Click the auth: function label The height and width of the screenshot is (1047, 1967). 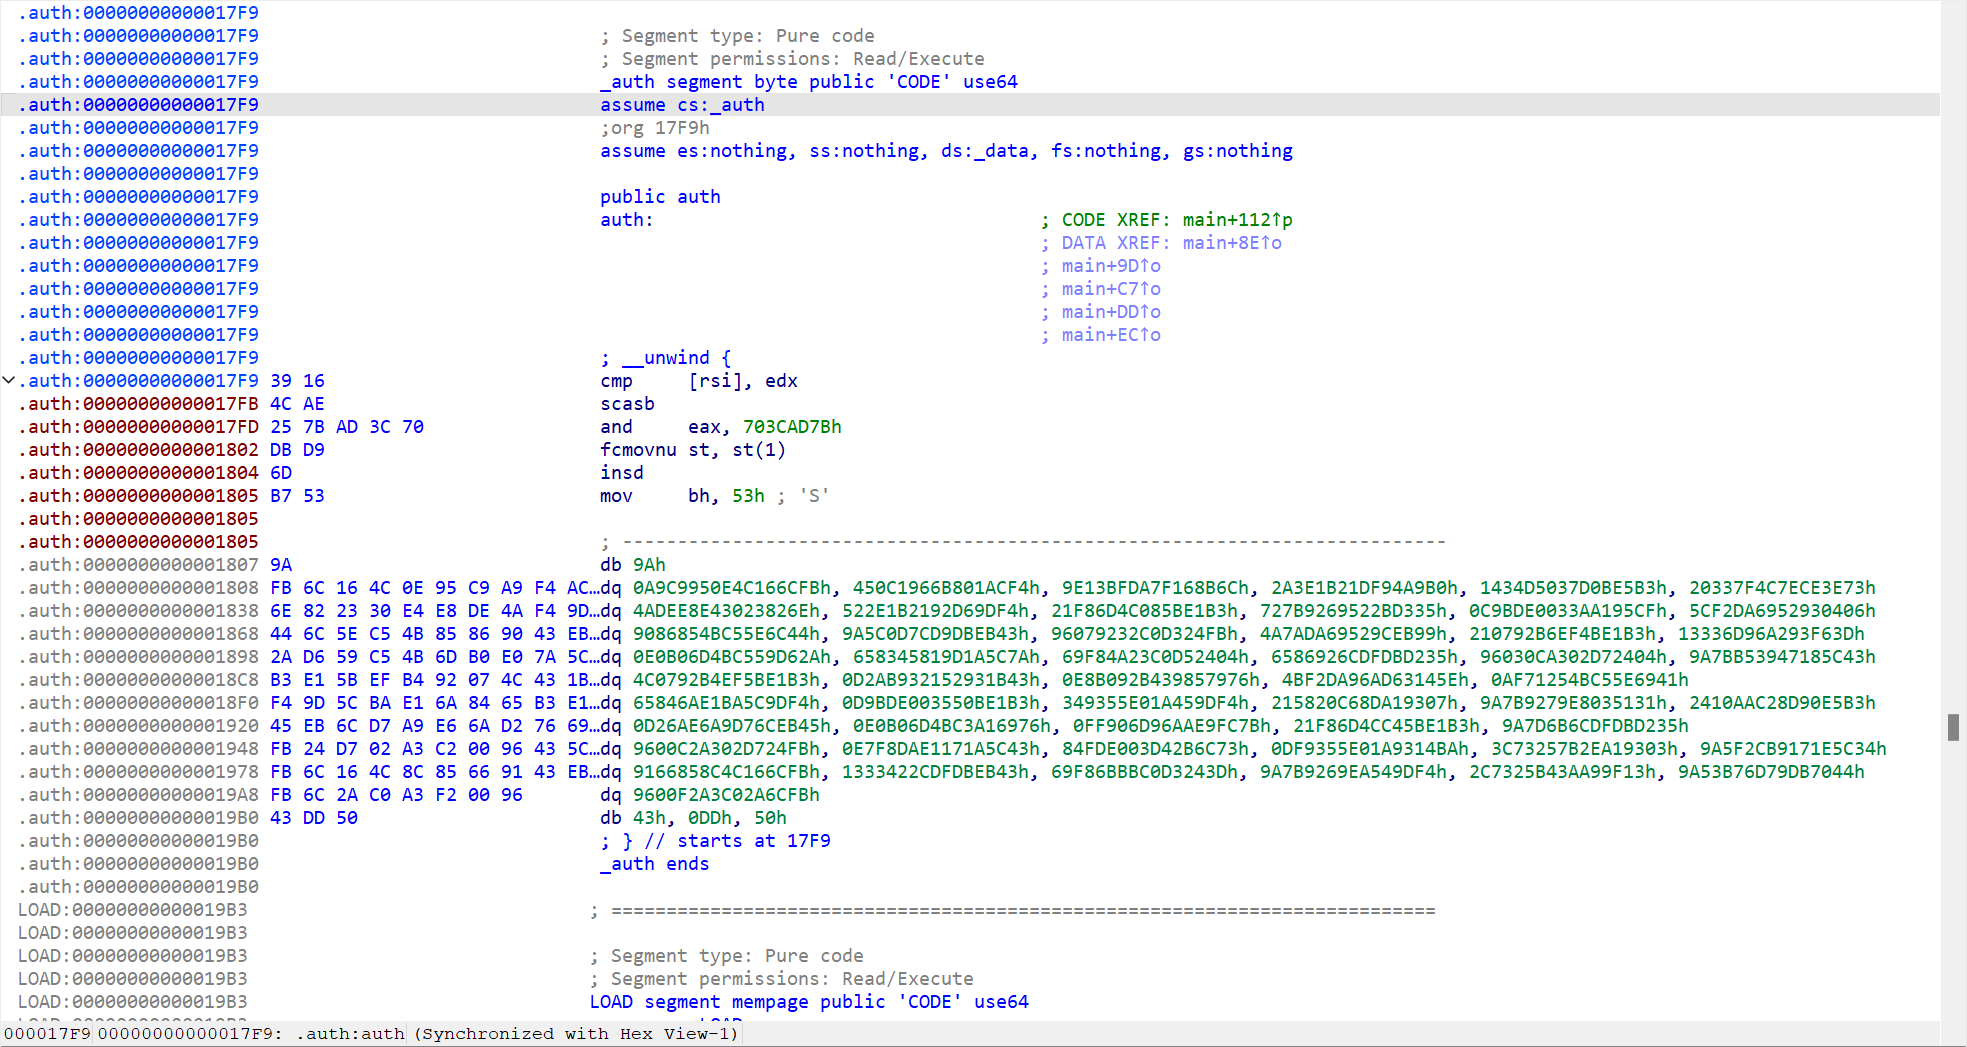pos(626,220)
